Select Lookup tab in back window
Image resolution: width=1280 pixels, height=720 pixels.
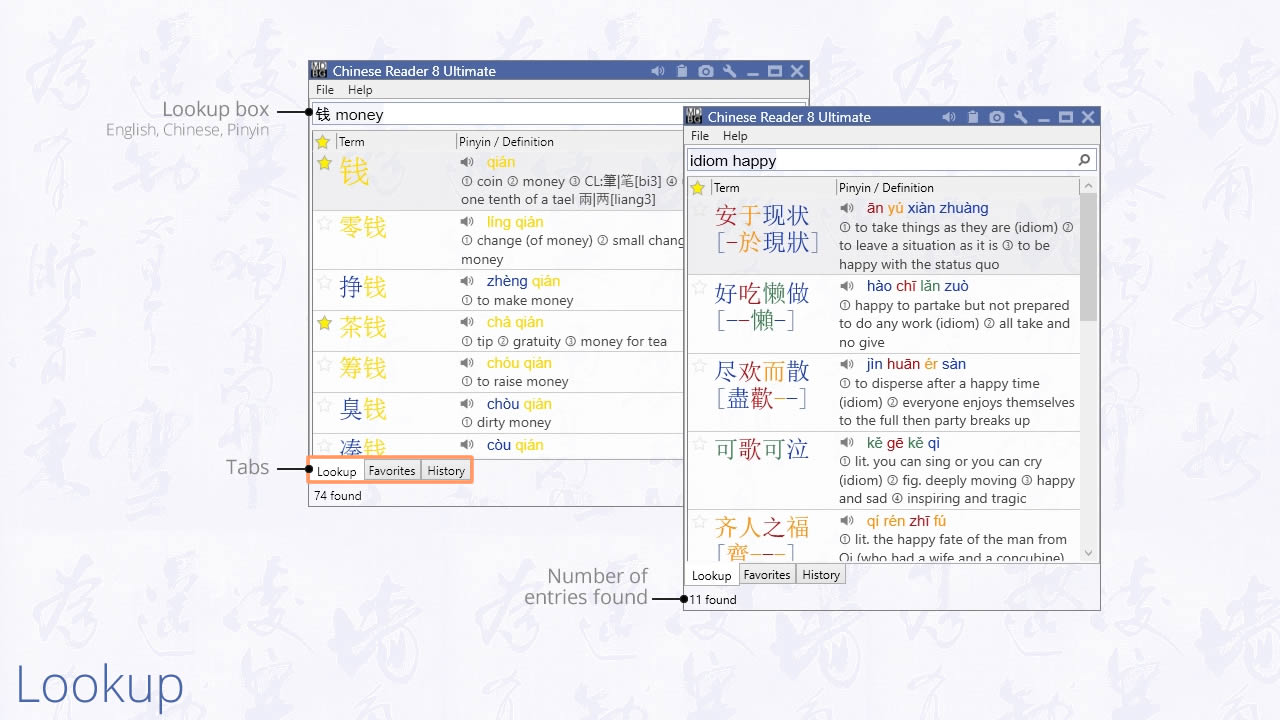point(337,471)
